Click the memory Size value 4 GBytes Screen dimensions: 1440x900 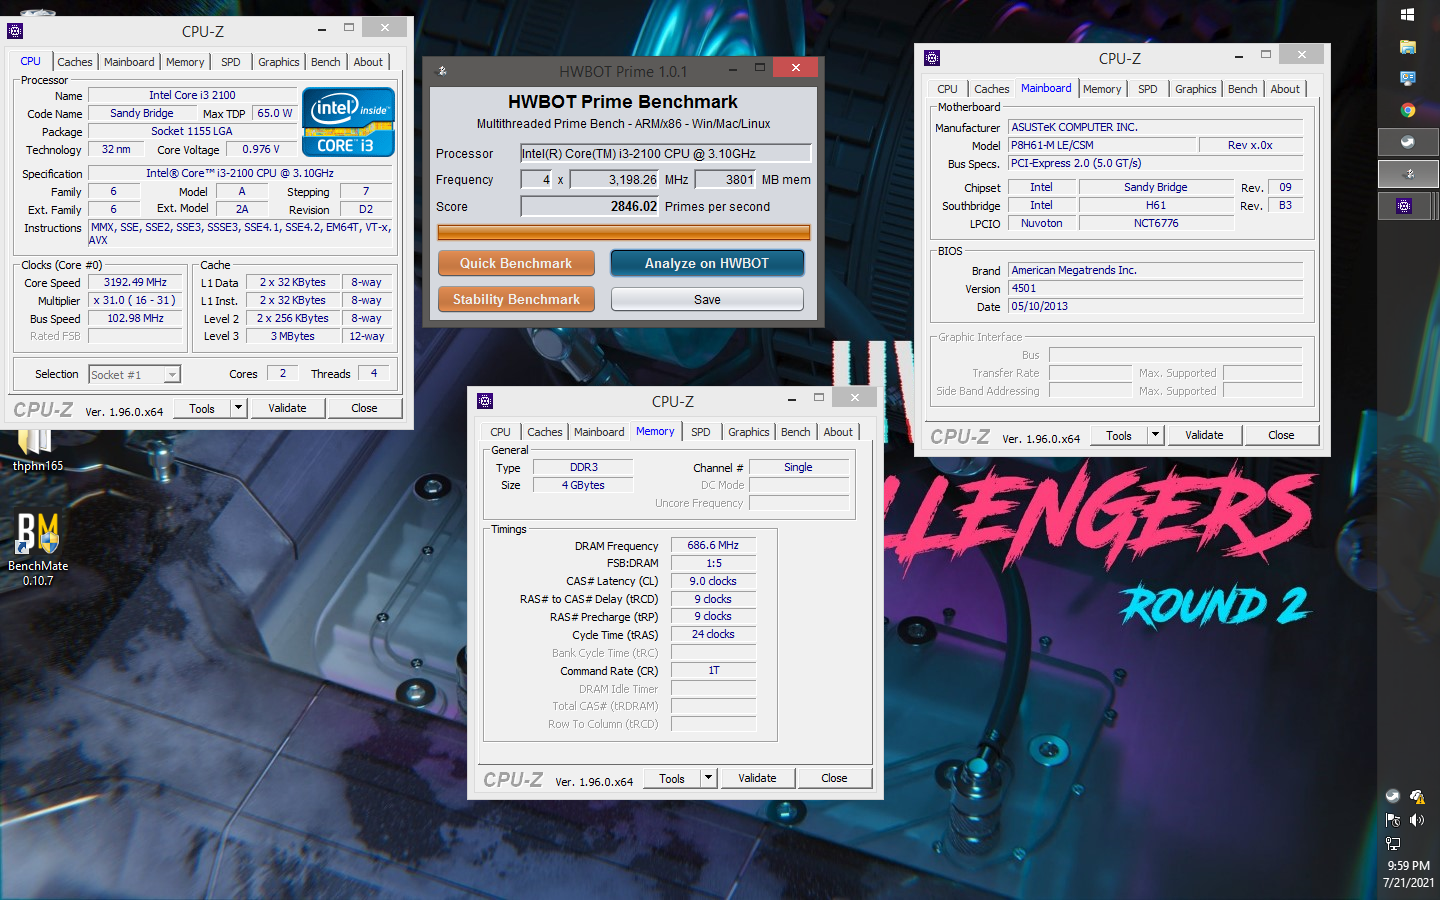pyautogui.click(x=583, y=485)
